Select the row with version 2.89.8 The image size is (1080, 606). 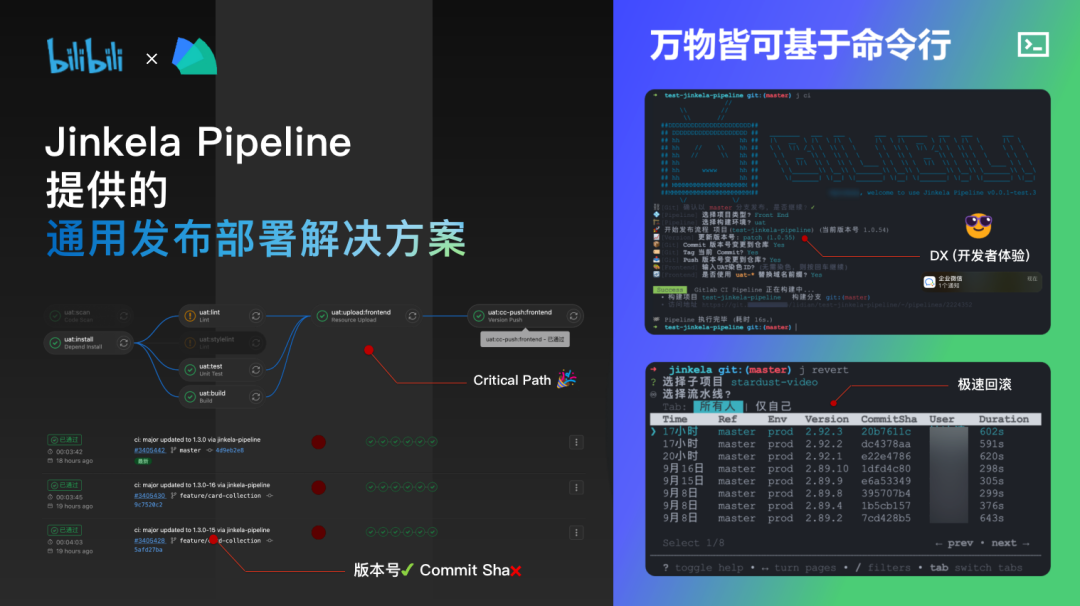(846, 494)
